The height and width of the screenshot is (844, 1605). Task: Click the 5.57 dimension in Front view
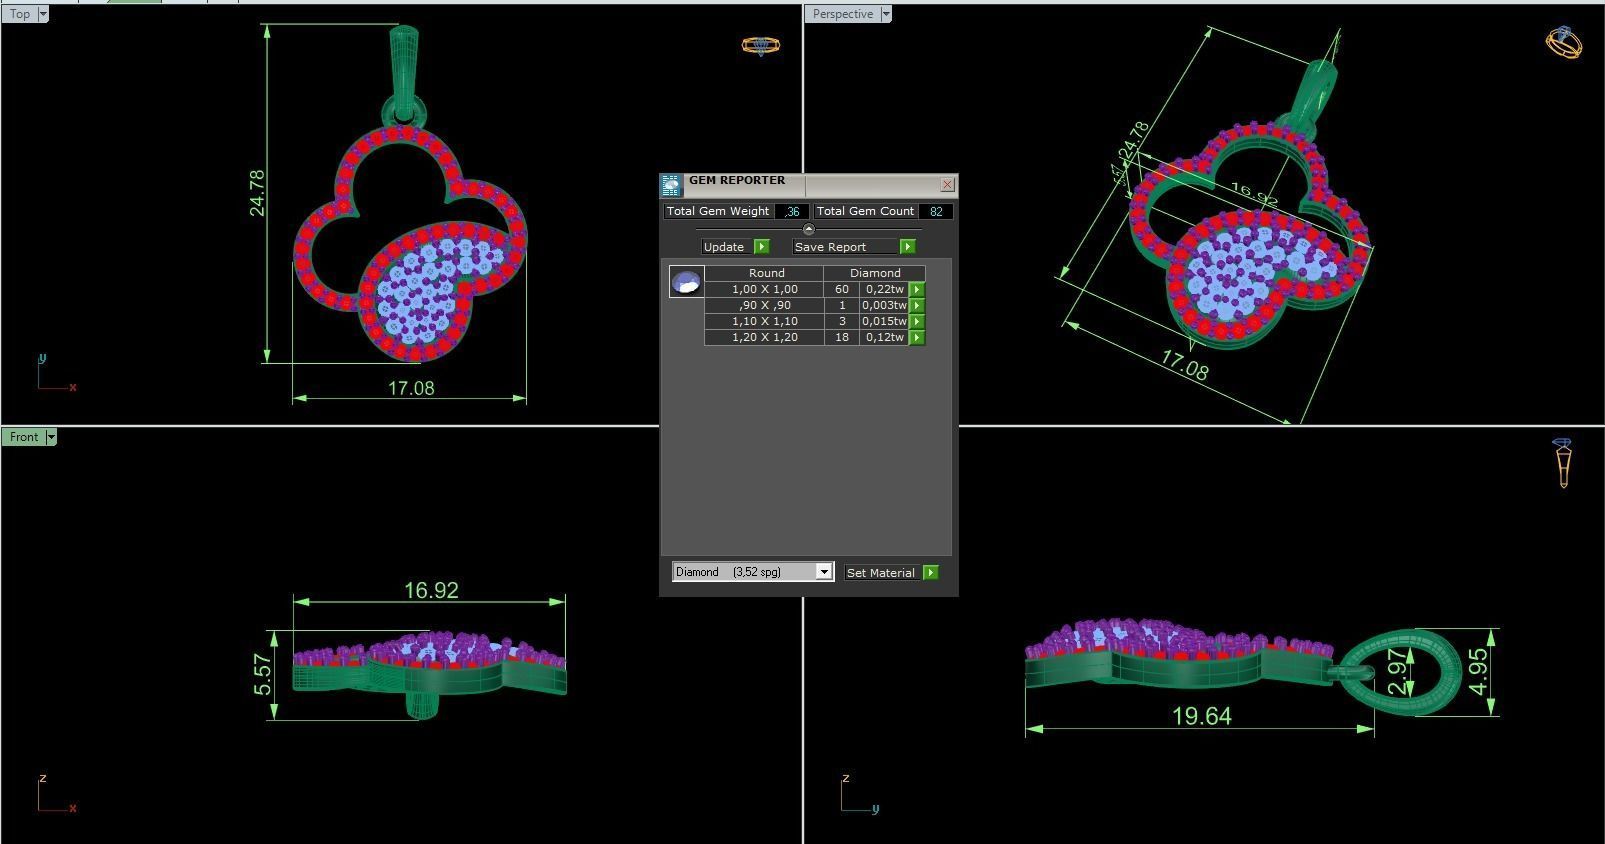263,674
